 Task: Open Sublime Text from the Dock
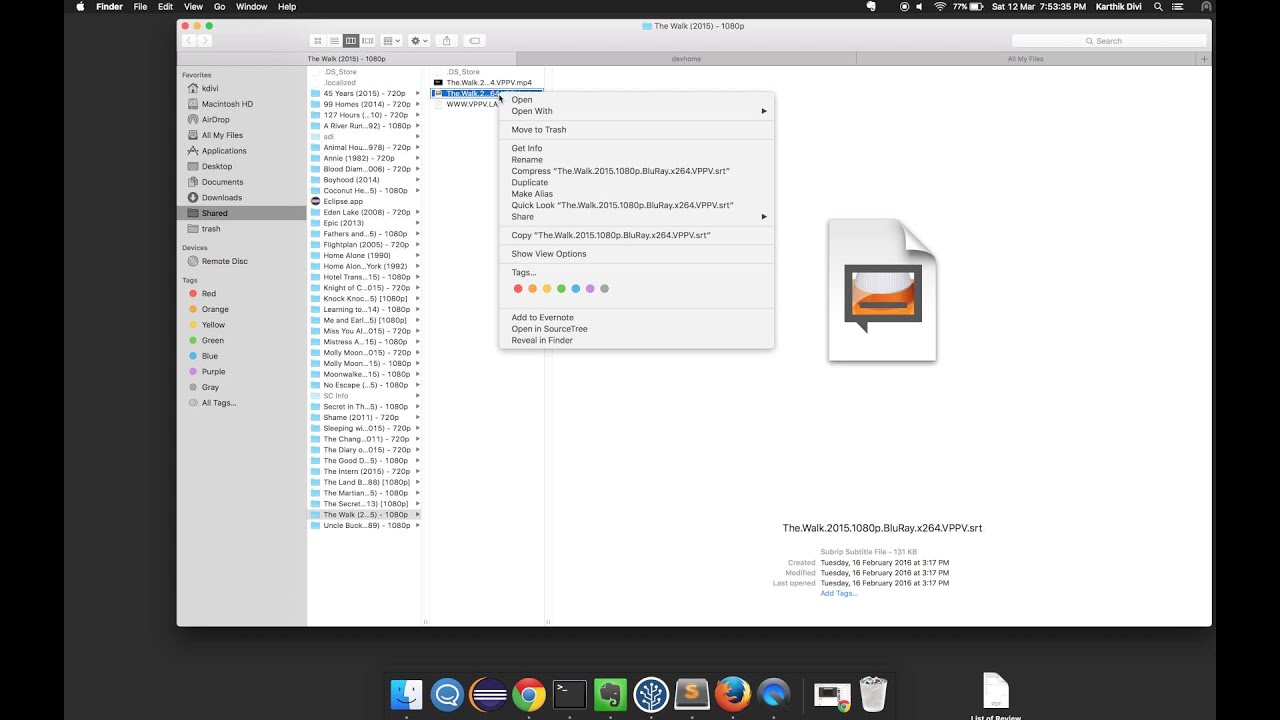click(692, 694)
